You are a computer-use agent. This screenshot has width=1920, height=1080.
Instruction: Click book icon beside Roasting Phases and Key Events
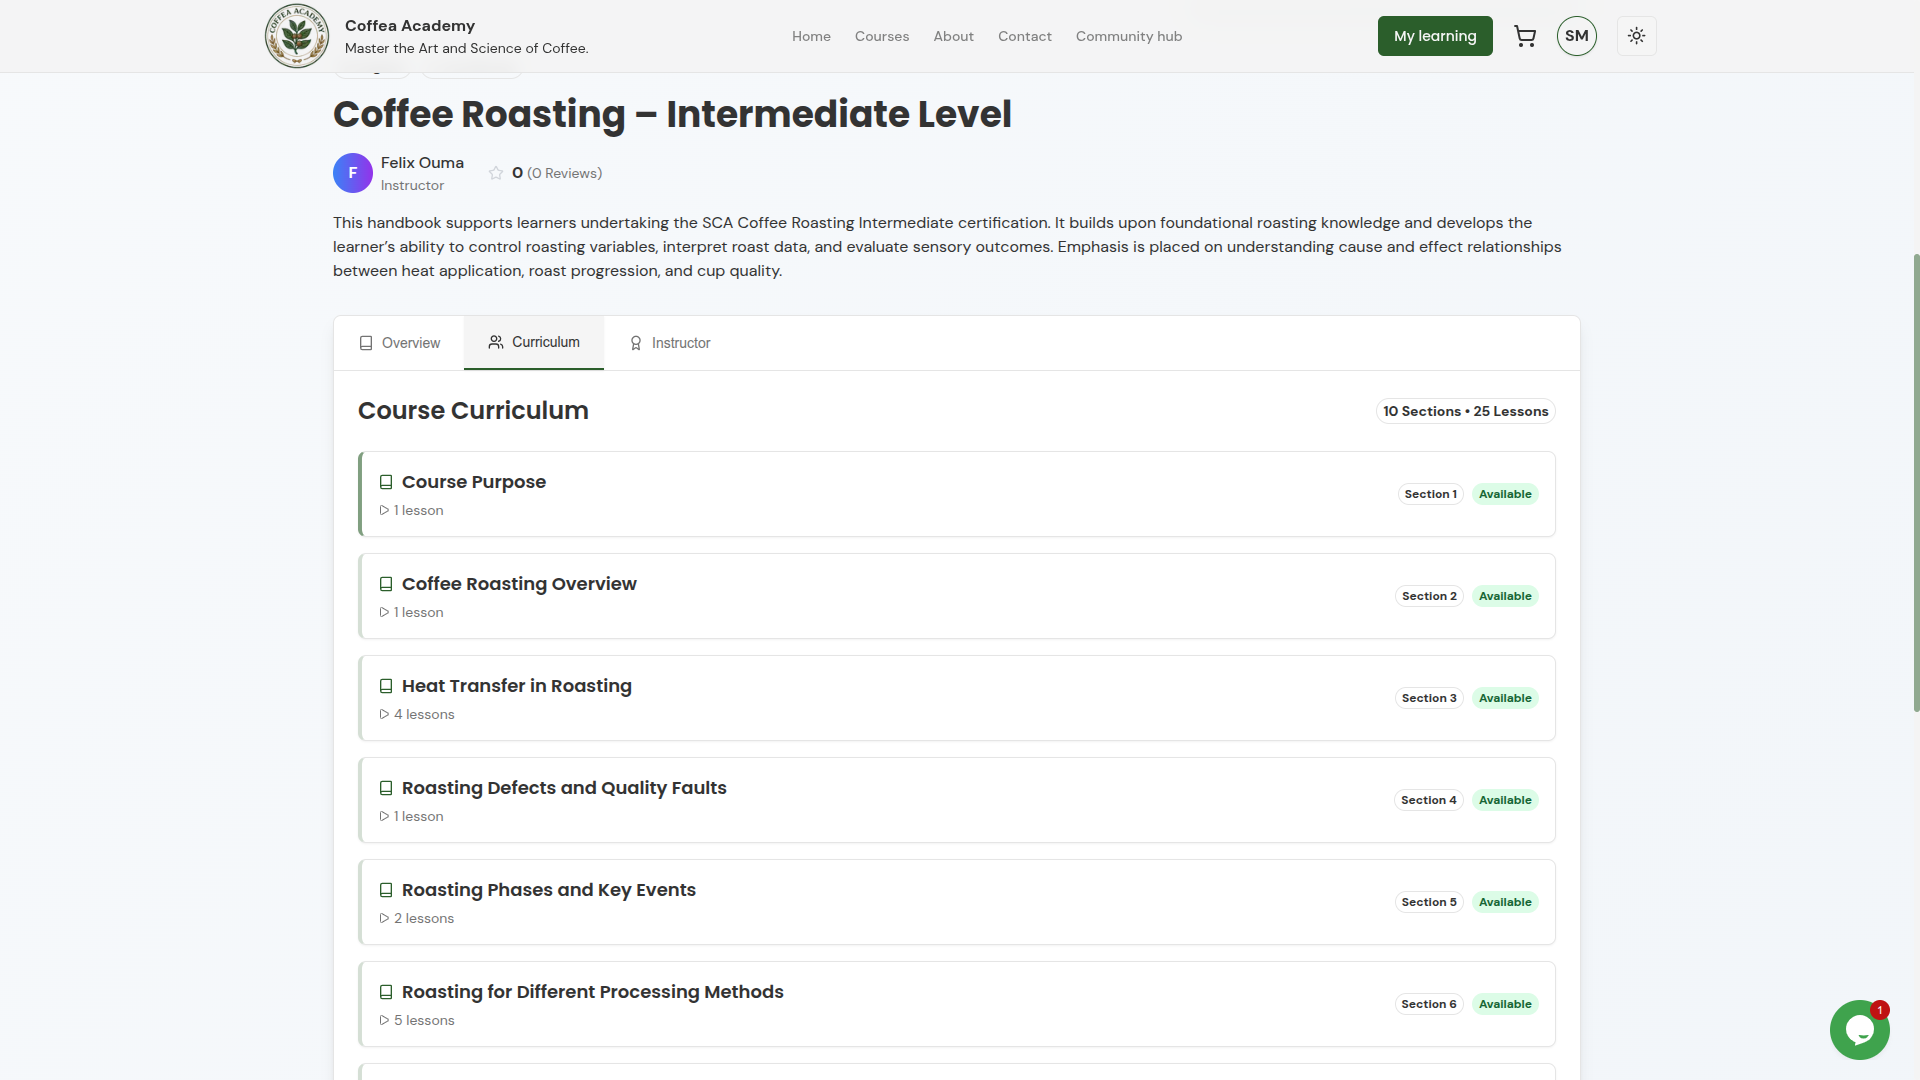(386, 890)
